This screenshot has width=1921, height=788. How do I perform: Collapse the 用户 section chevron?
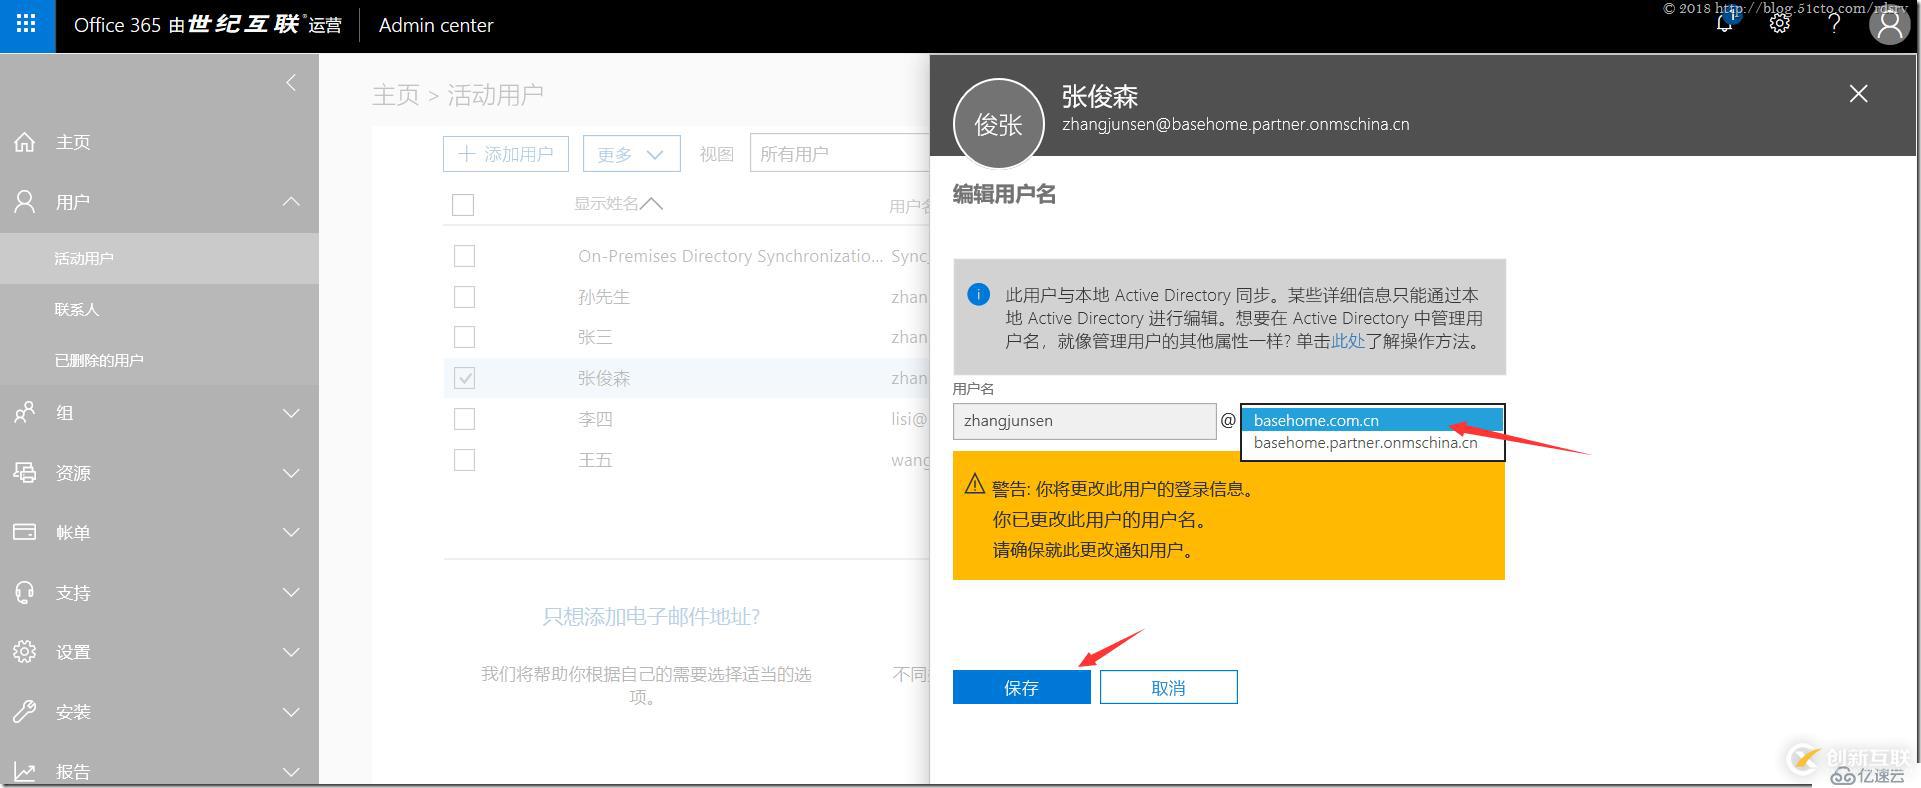pos(291,201)
